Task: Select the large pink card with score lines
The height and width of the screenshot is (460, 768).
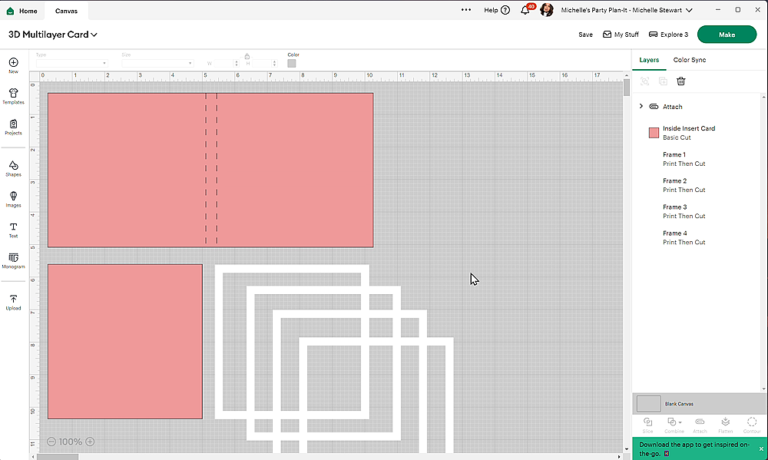Action: pyautogui.click(x=211, y=170)
